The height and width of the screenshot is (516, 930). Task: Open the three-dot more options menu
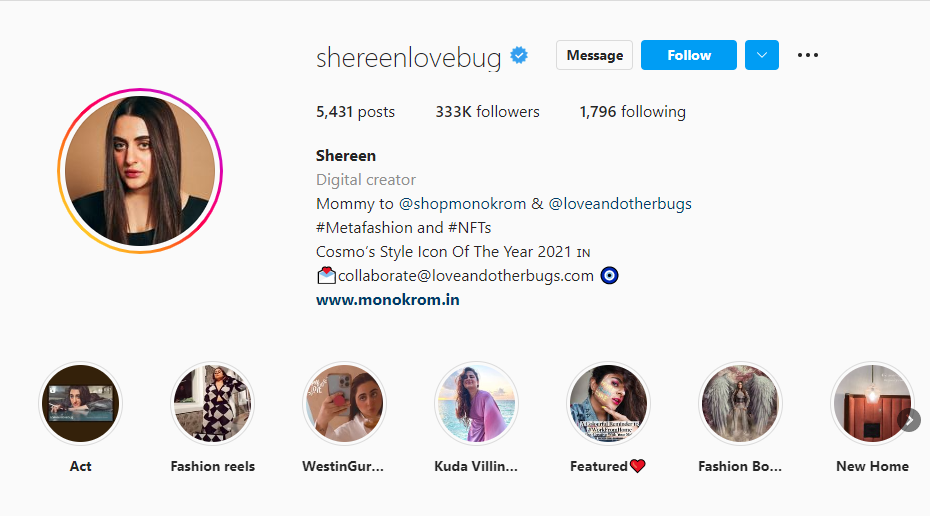point(808,55)
